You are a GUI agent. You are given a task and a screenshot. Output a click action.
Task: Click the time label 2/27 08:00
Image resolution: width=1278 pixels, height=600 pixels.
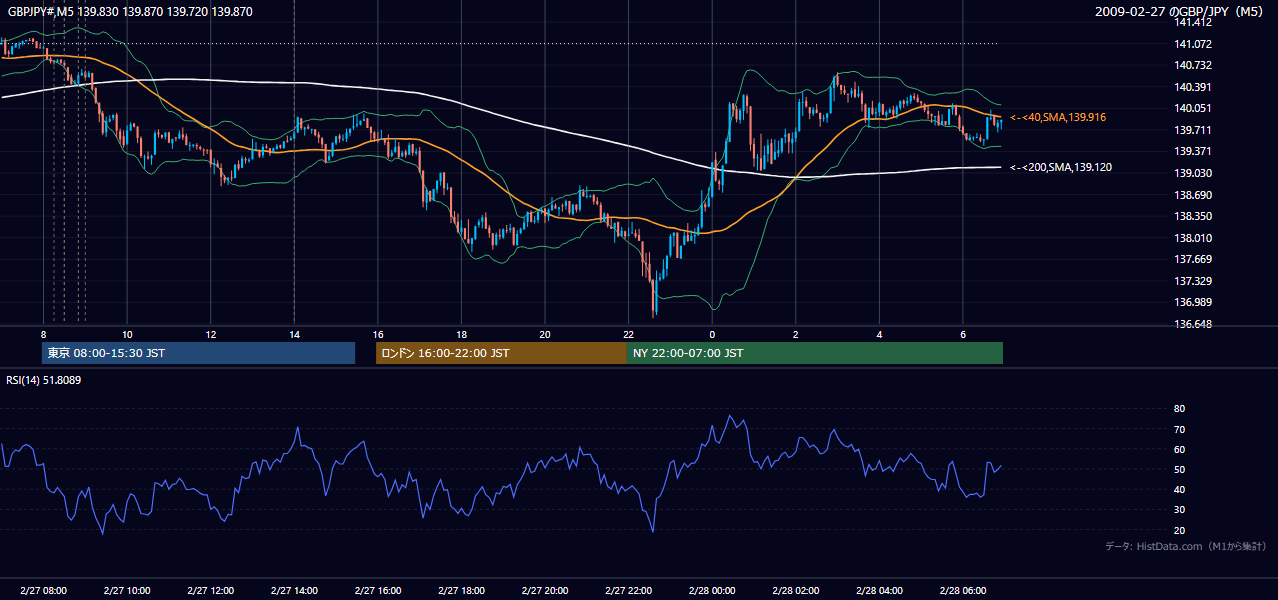tap(43, 591)
